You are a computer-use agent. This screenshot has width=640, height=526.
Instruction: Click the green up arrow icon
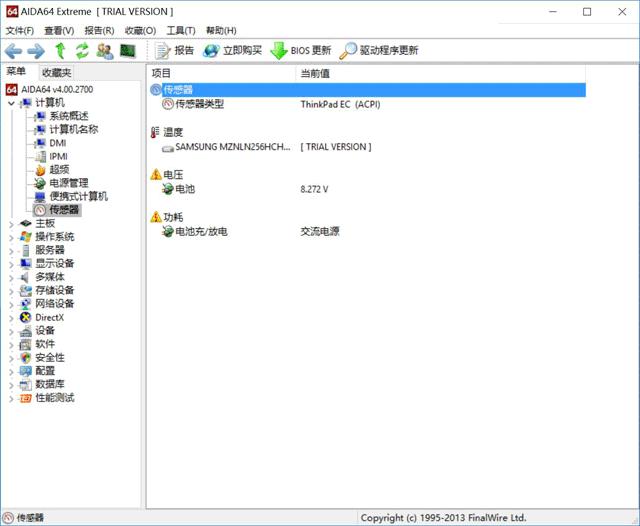click(x=60, y=51)
